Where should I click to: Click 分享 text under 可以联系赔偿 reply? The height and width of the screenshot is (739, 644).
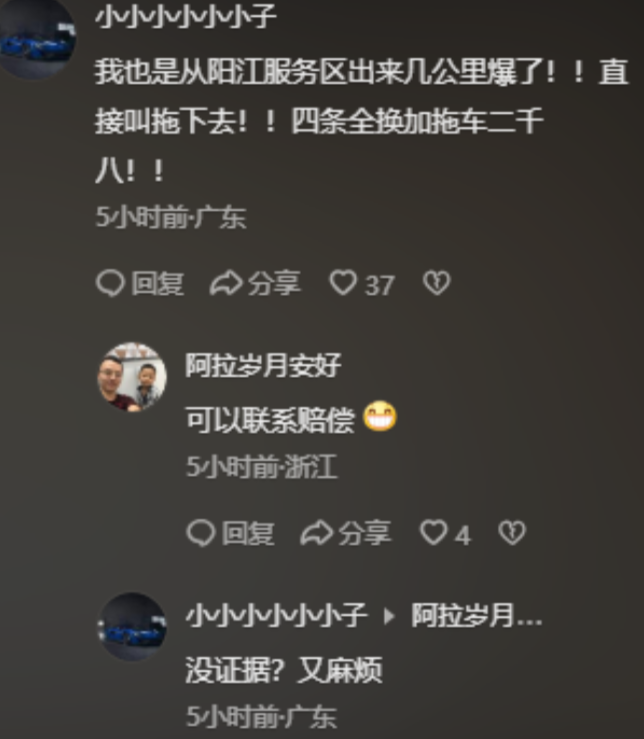pos(365,534)
